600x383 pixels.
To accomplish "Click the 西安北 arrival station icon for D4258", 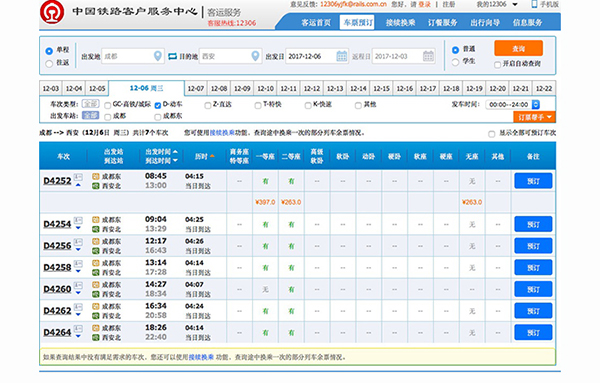I will click(96, 272).
